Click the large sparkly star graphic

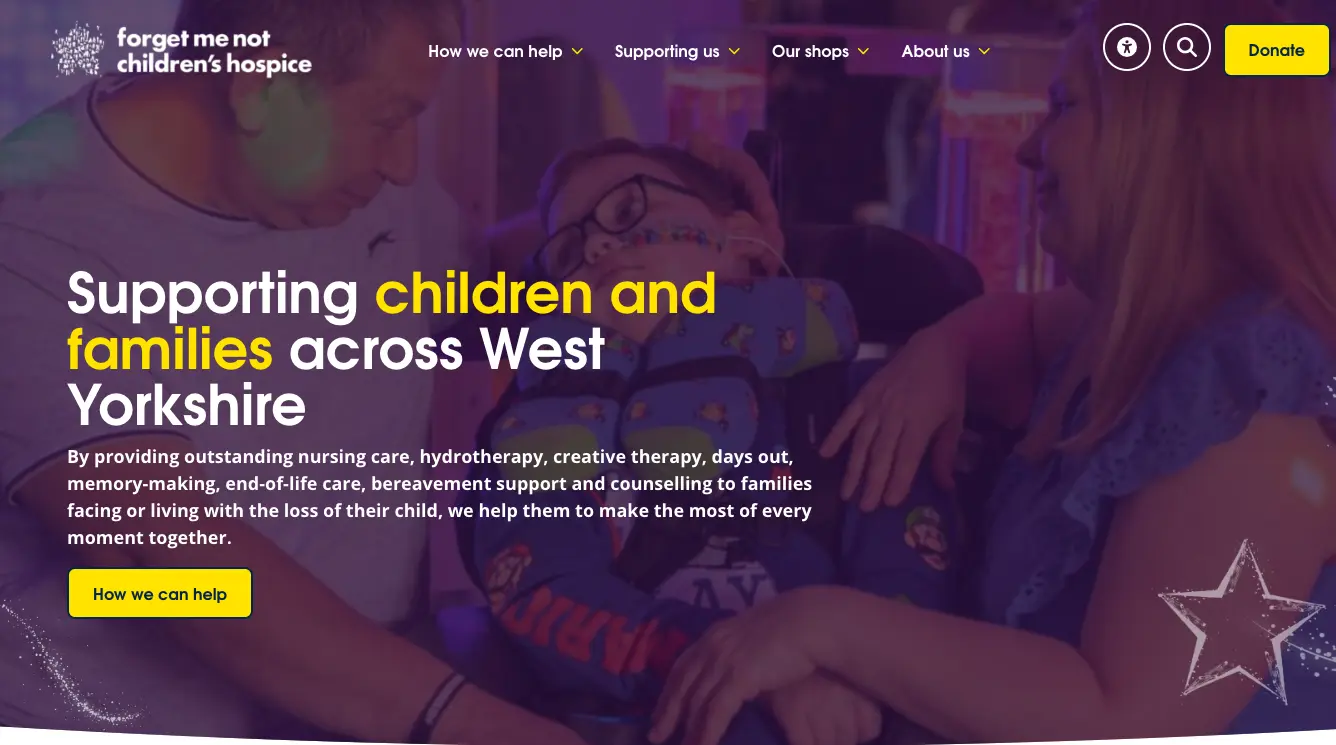point(1238,622)
